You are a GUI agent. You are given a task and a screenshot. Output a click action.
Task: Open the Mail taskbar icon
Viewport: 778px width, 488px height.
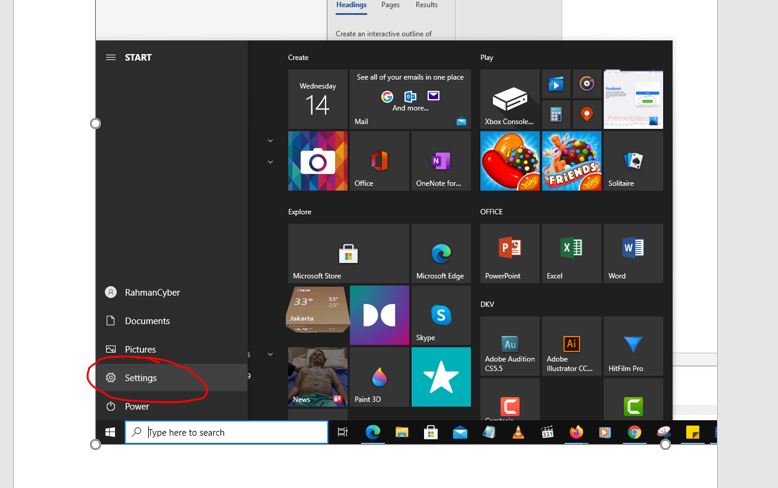coord(460,432)
